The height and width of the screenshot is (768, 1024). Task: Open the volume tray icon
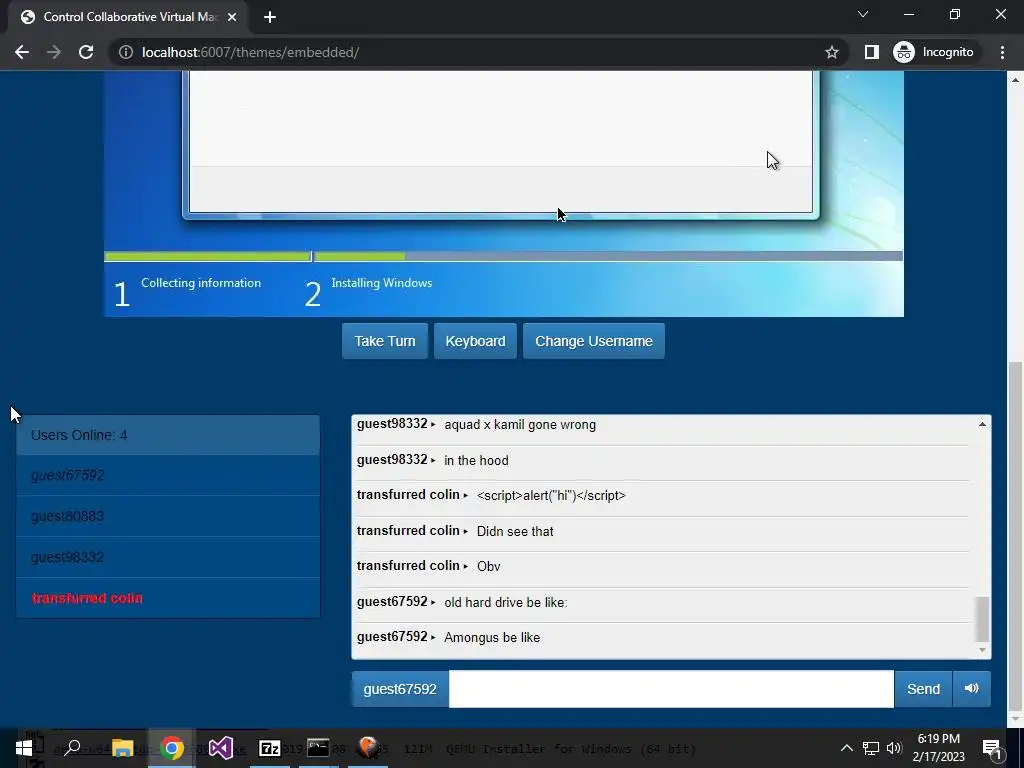click(894, 748)
